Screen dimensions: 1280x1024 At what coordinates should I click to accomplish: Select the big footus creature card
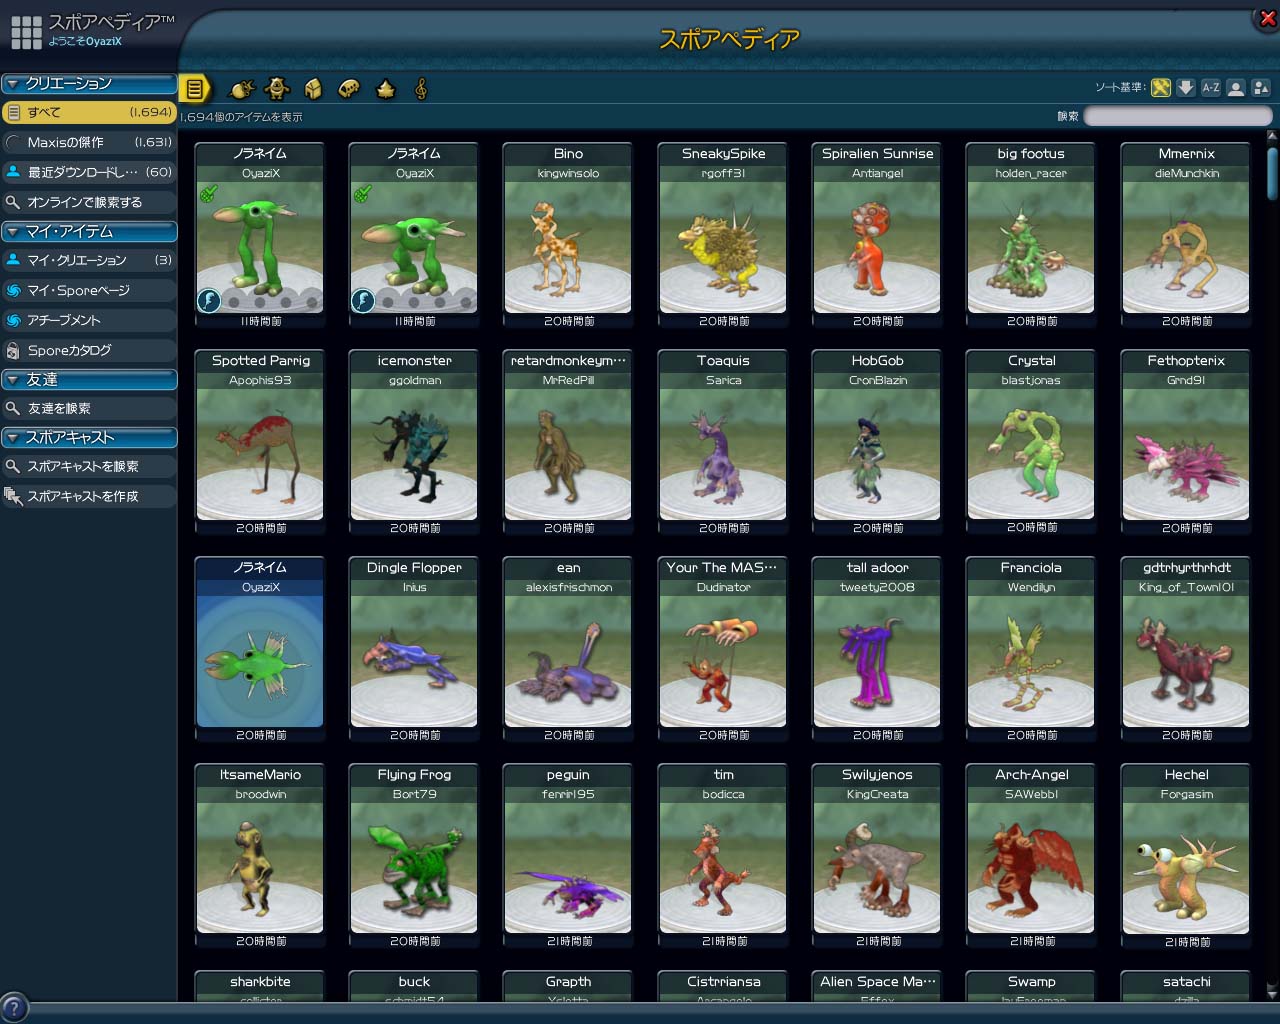tap(1031, 235)
